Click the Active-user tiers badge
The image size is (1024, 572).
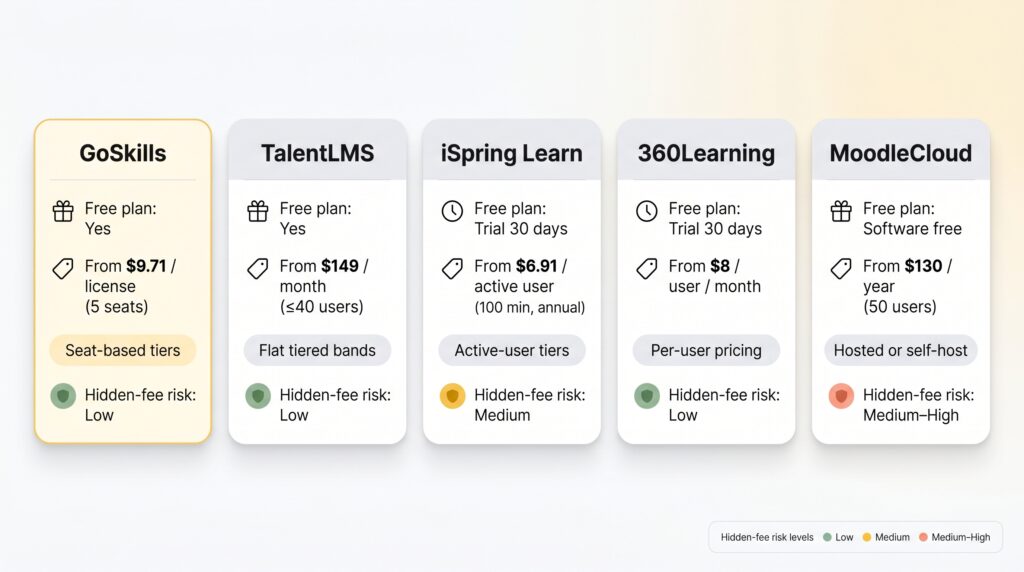click(x=511, y=350)
